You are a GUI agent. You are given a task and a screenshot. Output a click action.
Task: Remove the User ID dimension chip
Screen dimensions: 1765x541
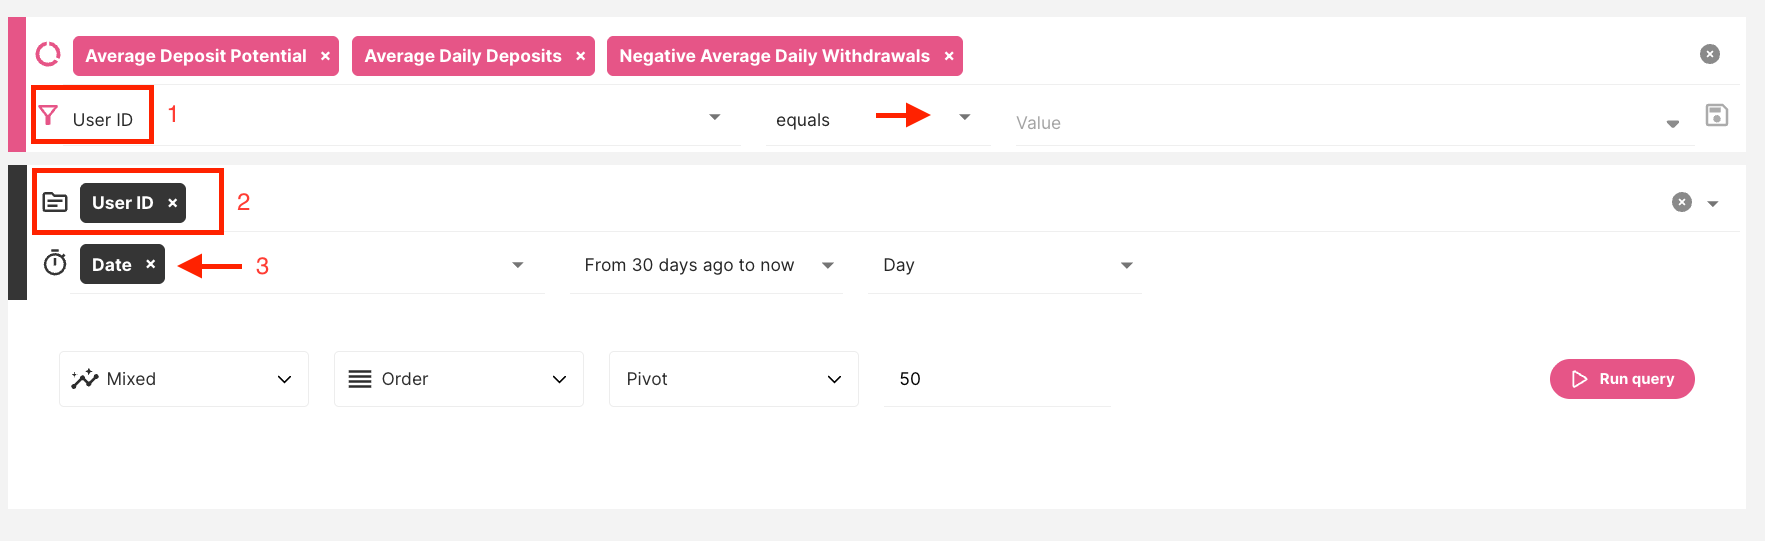[173, 203]
